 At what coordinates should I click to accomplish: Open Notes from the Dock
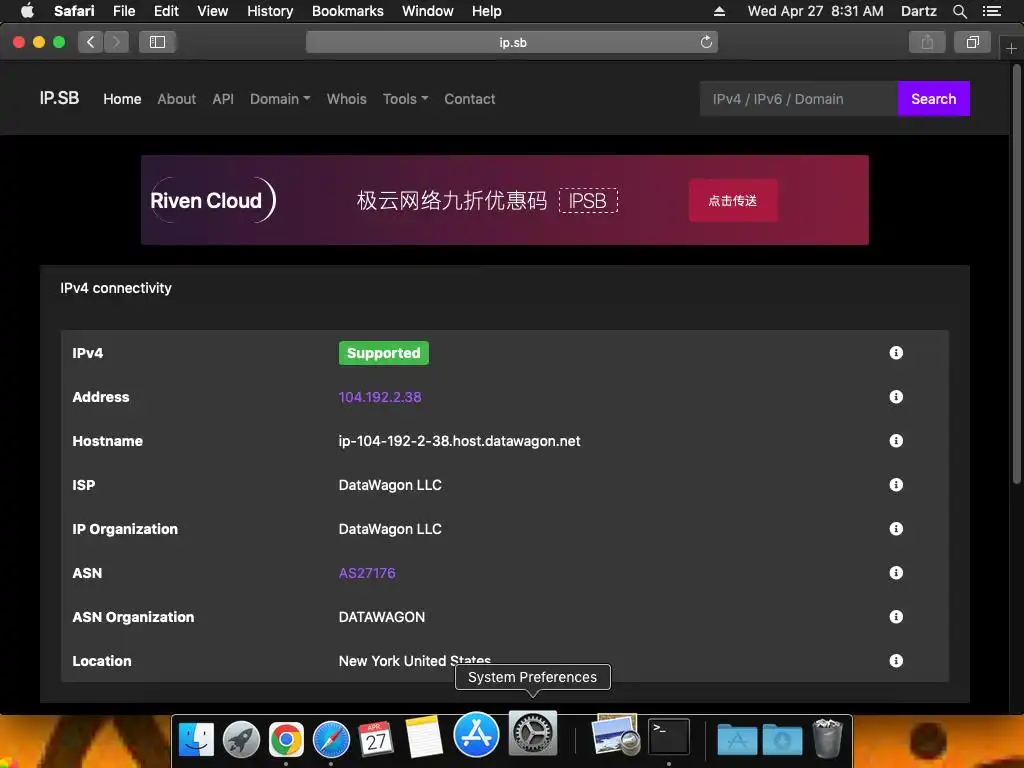(x=424, y=738)
